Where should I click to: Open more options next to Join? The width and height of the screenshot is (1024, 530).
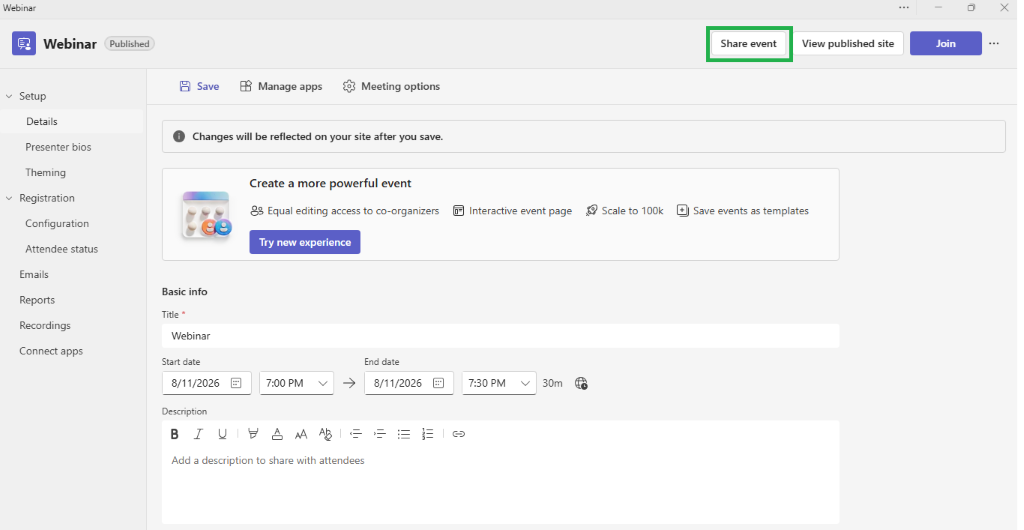click(x=994, y=44)
